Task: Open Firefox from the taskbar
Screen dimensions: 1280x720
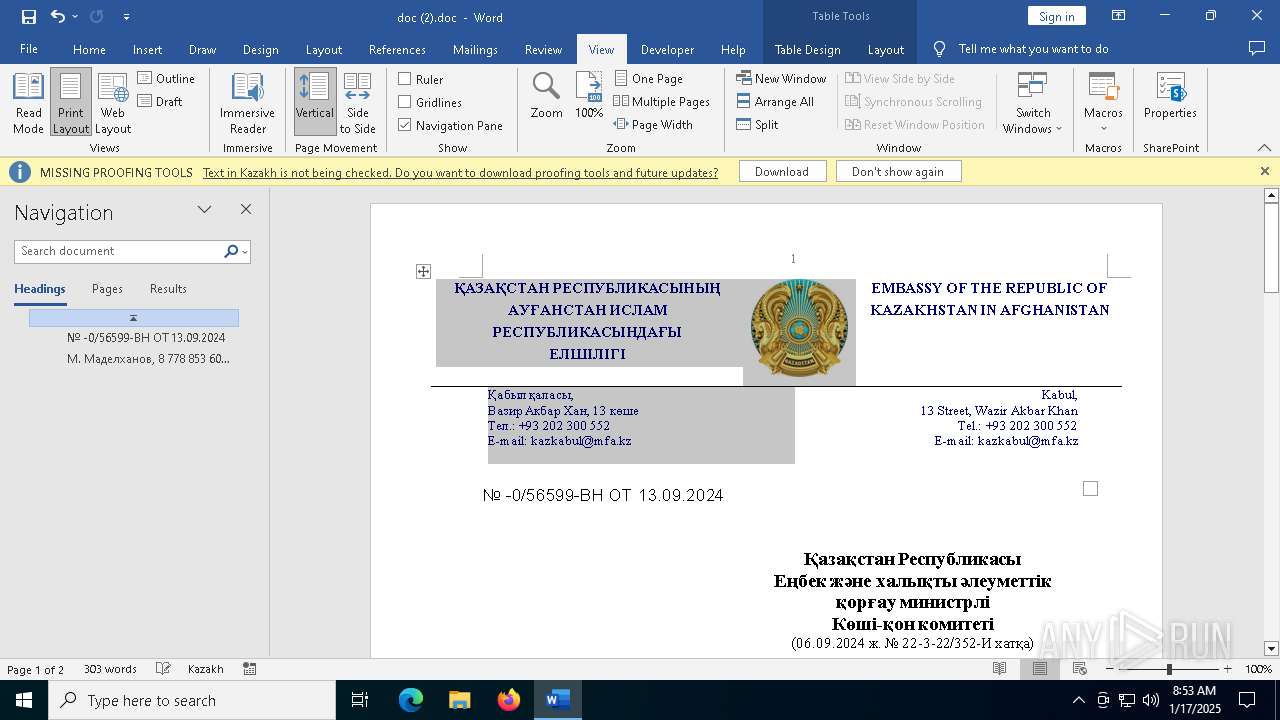Action: [x=509, y=700]
